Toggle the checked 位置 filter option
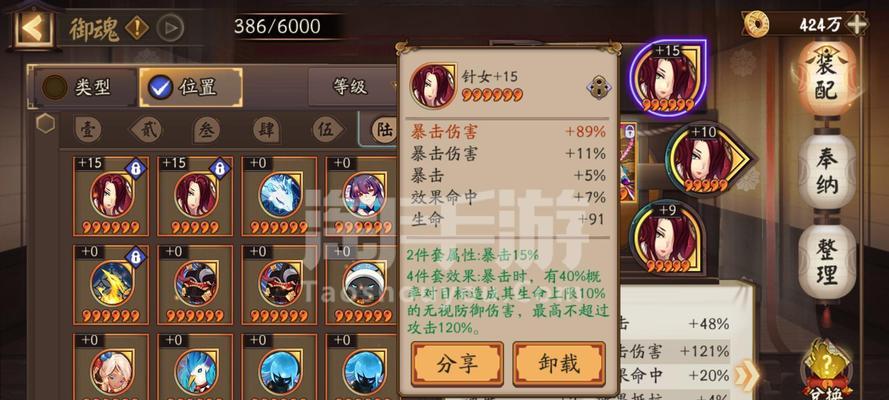 coord(190,87)
